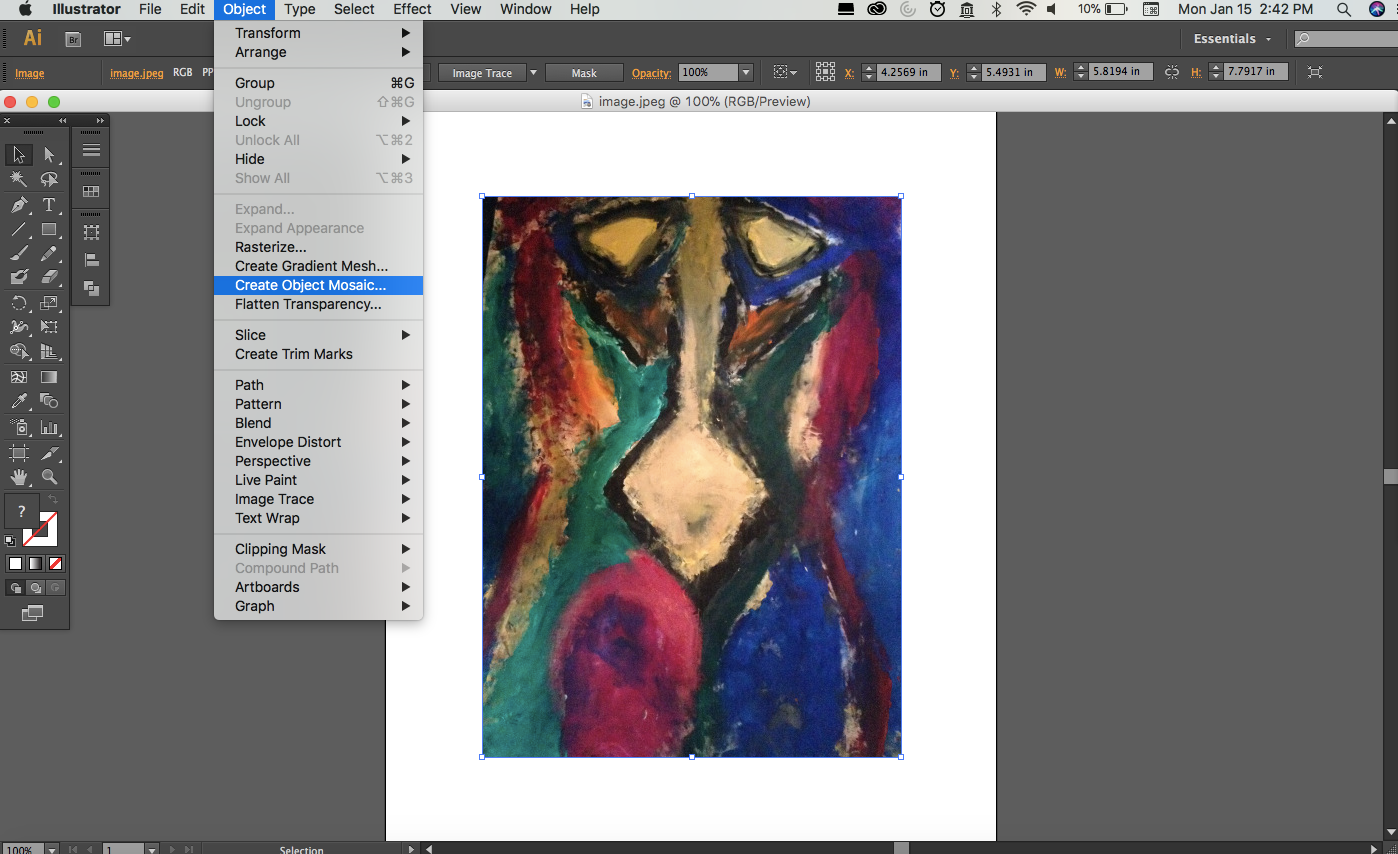
Task: Select the Selection arrow tool
Action: [x=18, y=155]
